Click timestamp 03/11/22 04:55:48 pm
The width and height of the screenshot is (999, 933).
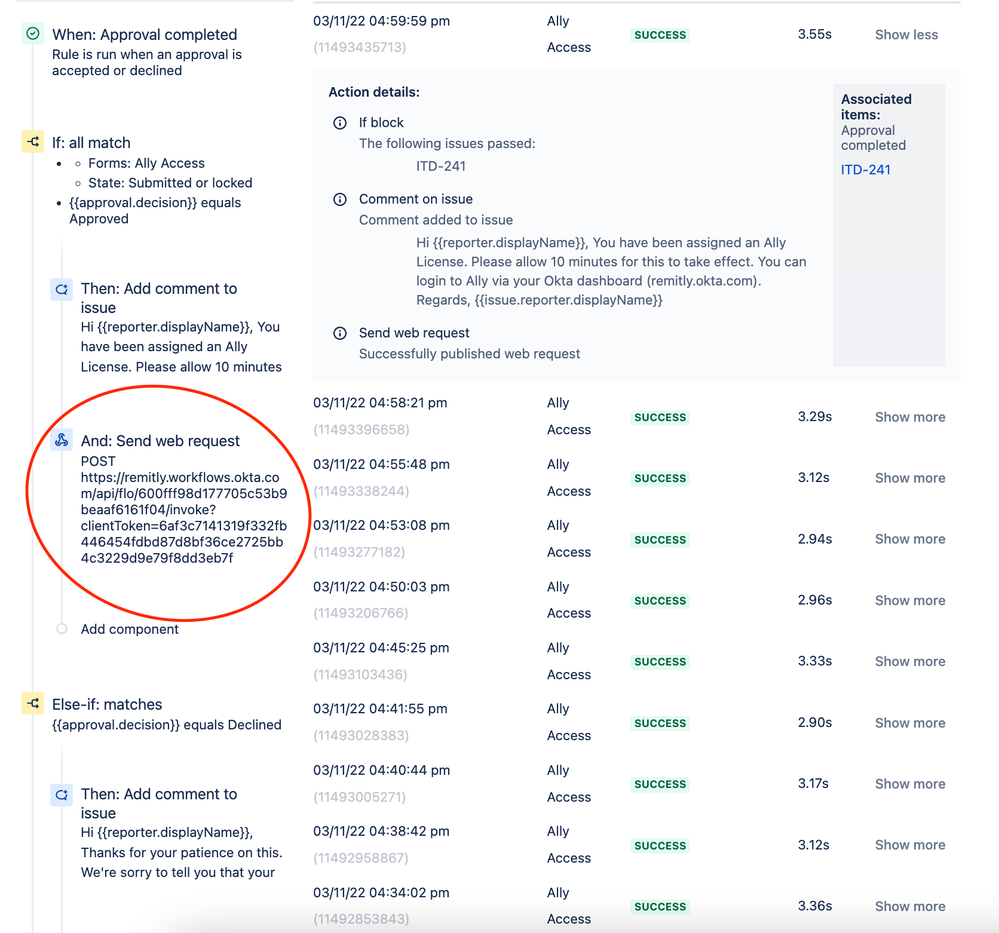pos(381,465)
